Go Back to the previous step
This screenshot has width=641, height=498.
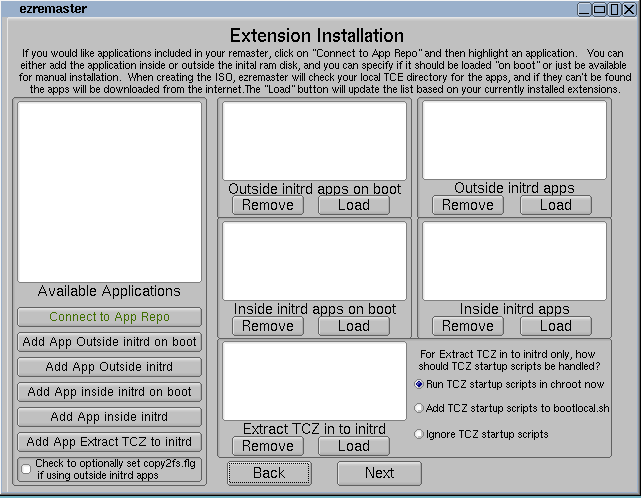tap(268, 473)
